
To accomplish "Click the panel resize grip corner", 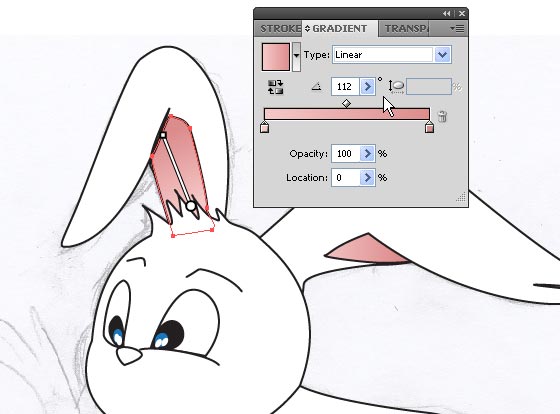I will [x=461, y=197].
